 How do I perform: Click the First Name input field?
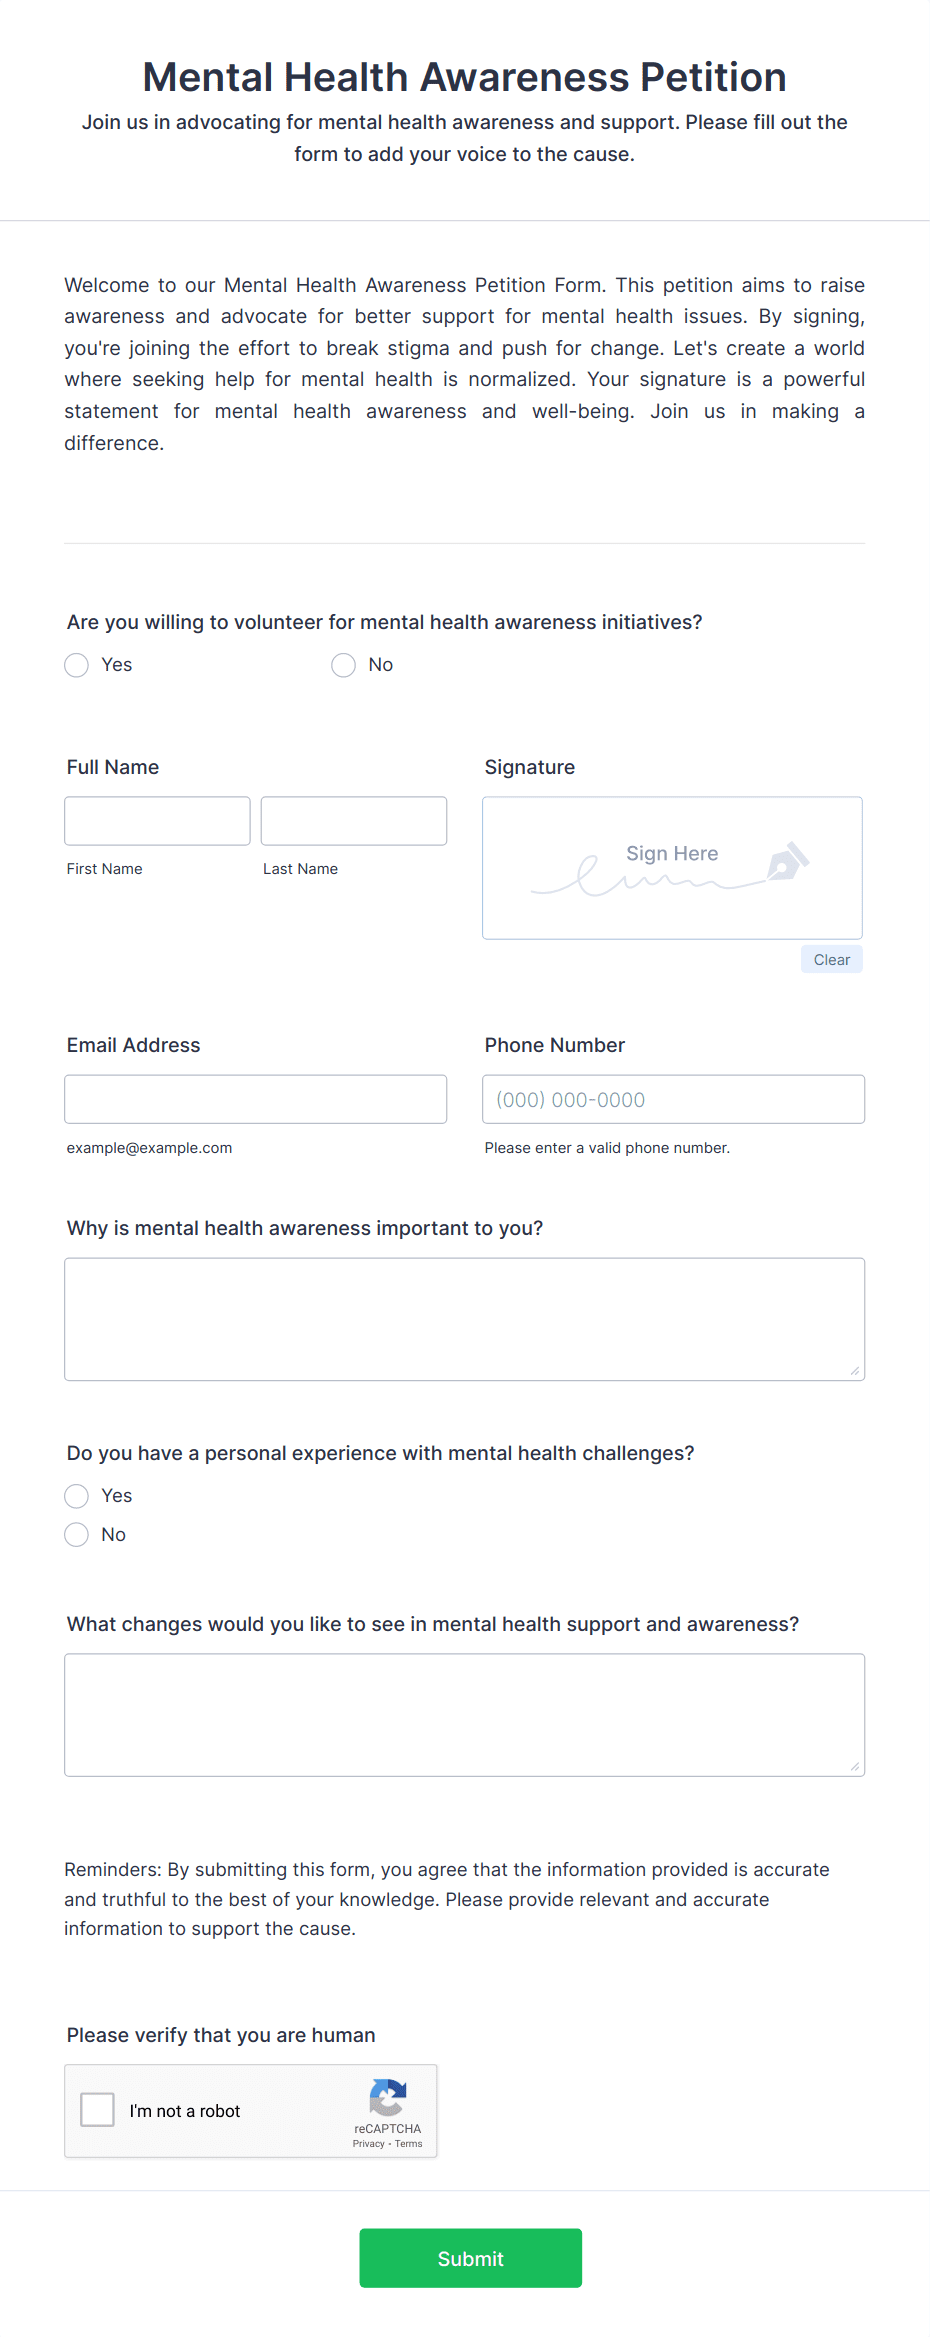pos(157,821)
